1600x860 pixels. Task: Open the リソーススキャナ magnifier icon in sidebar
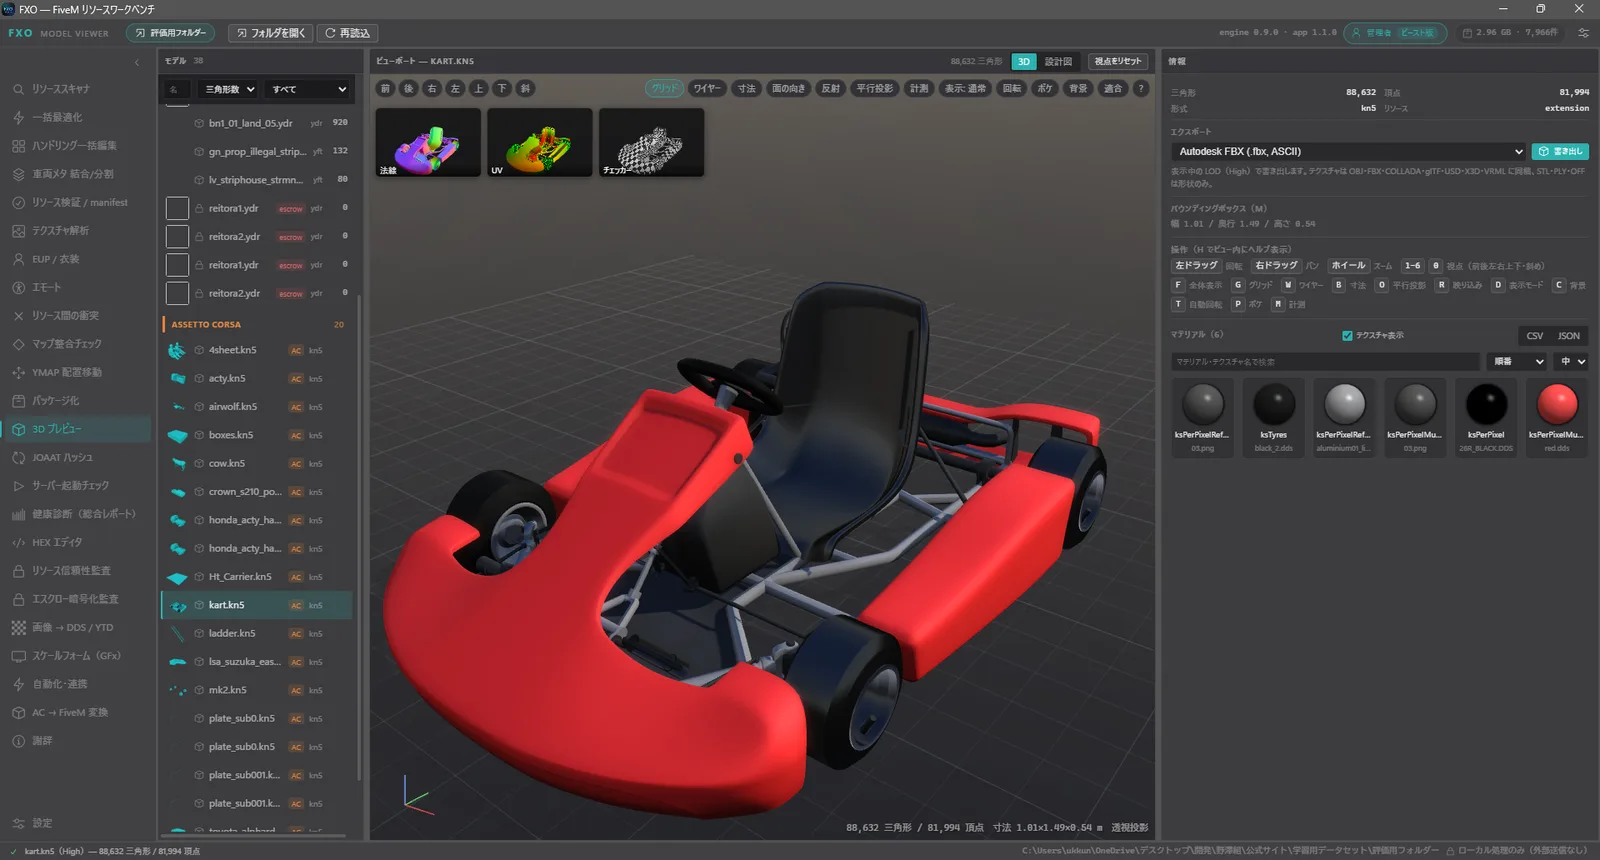tap(18, 89)
